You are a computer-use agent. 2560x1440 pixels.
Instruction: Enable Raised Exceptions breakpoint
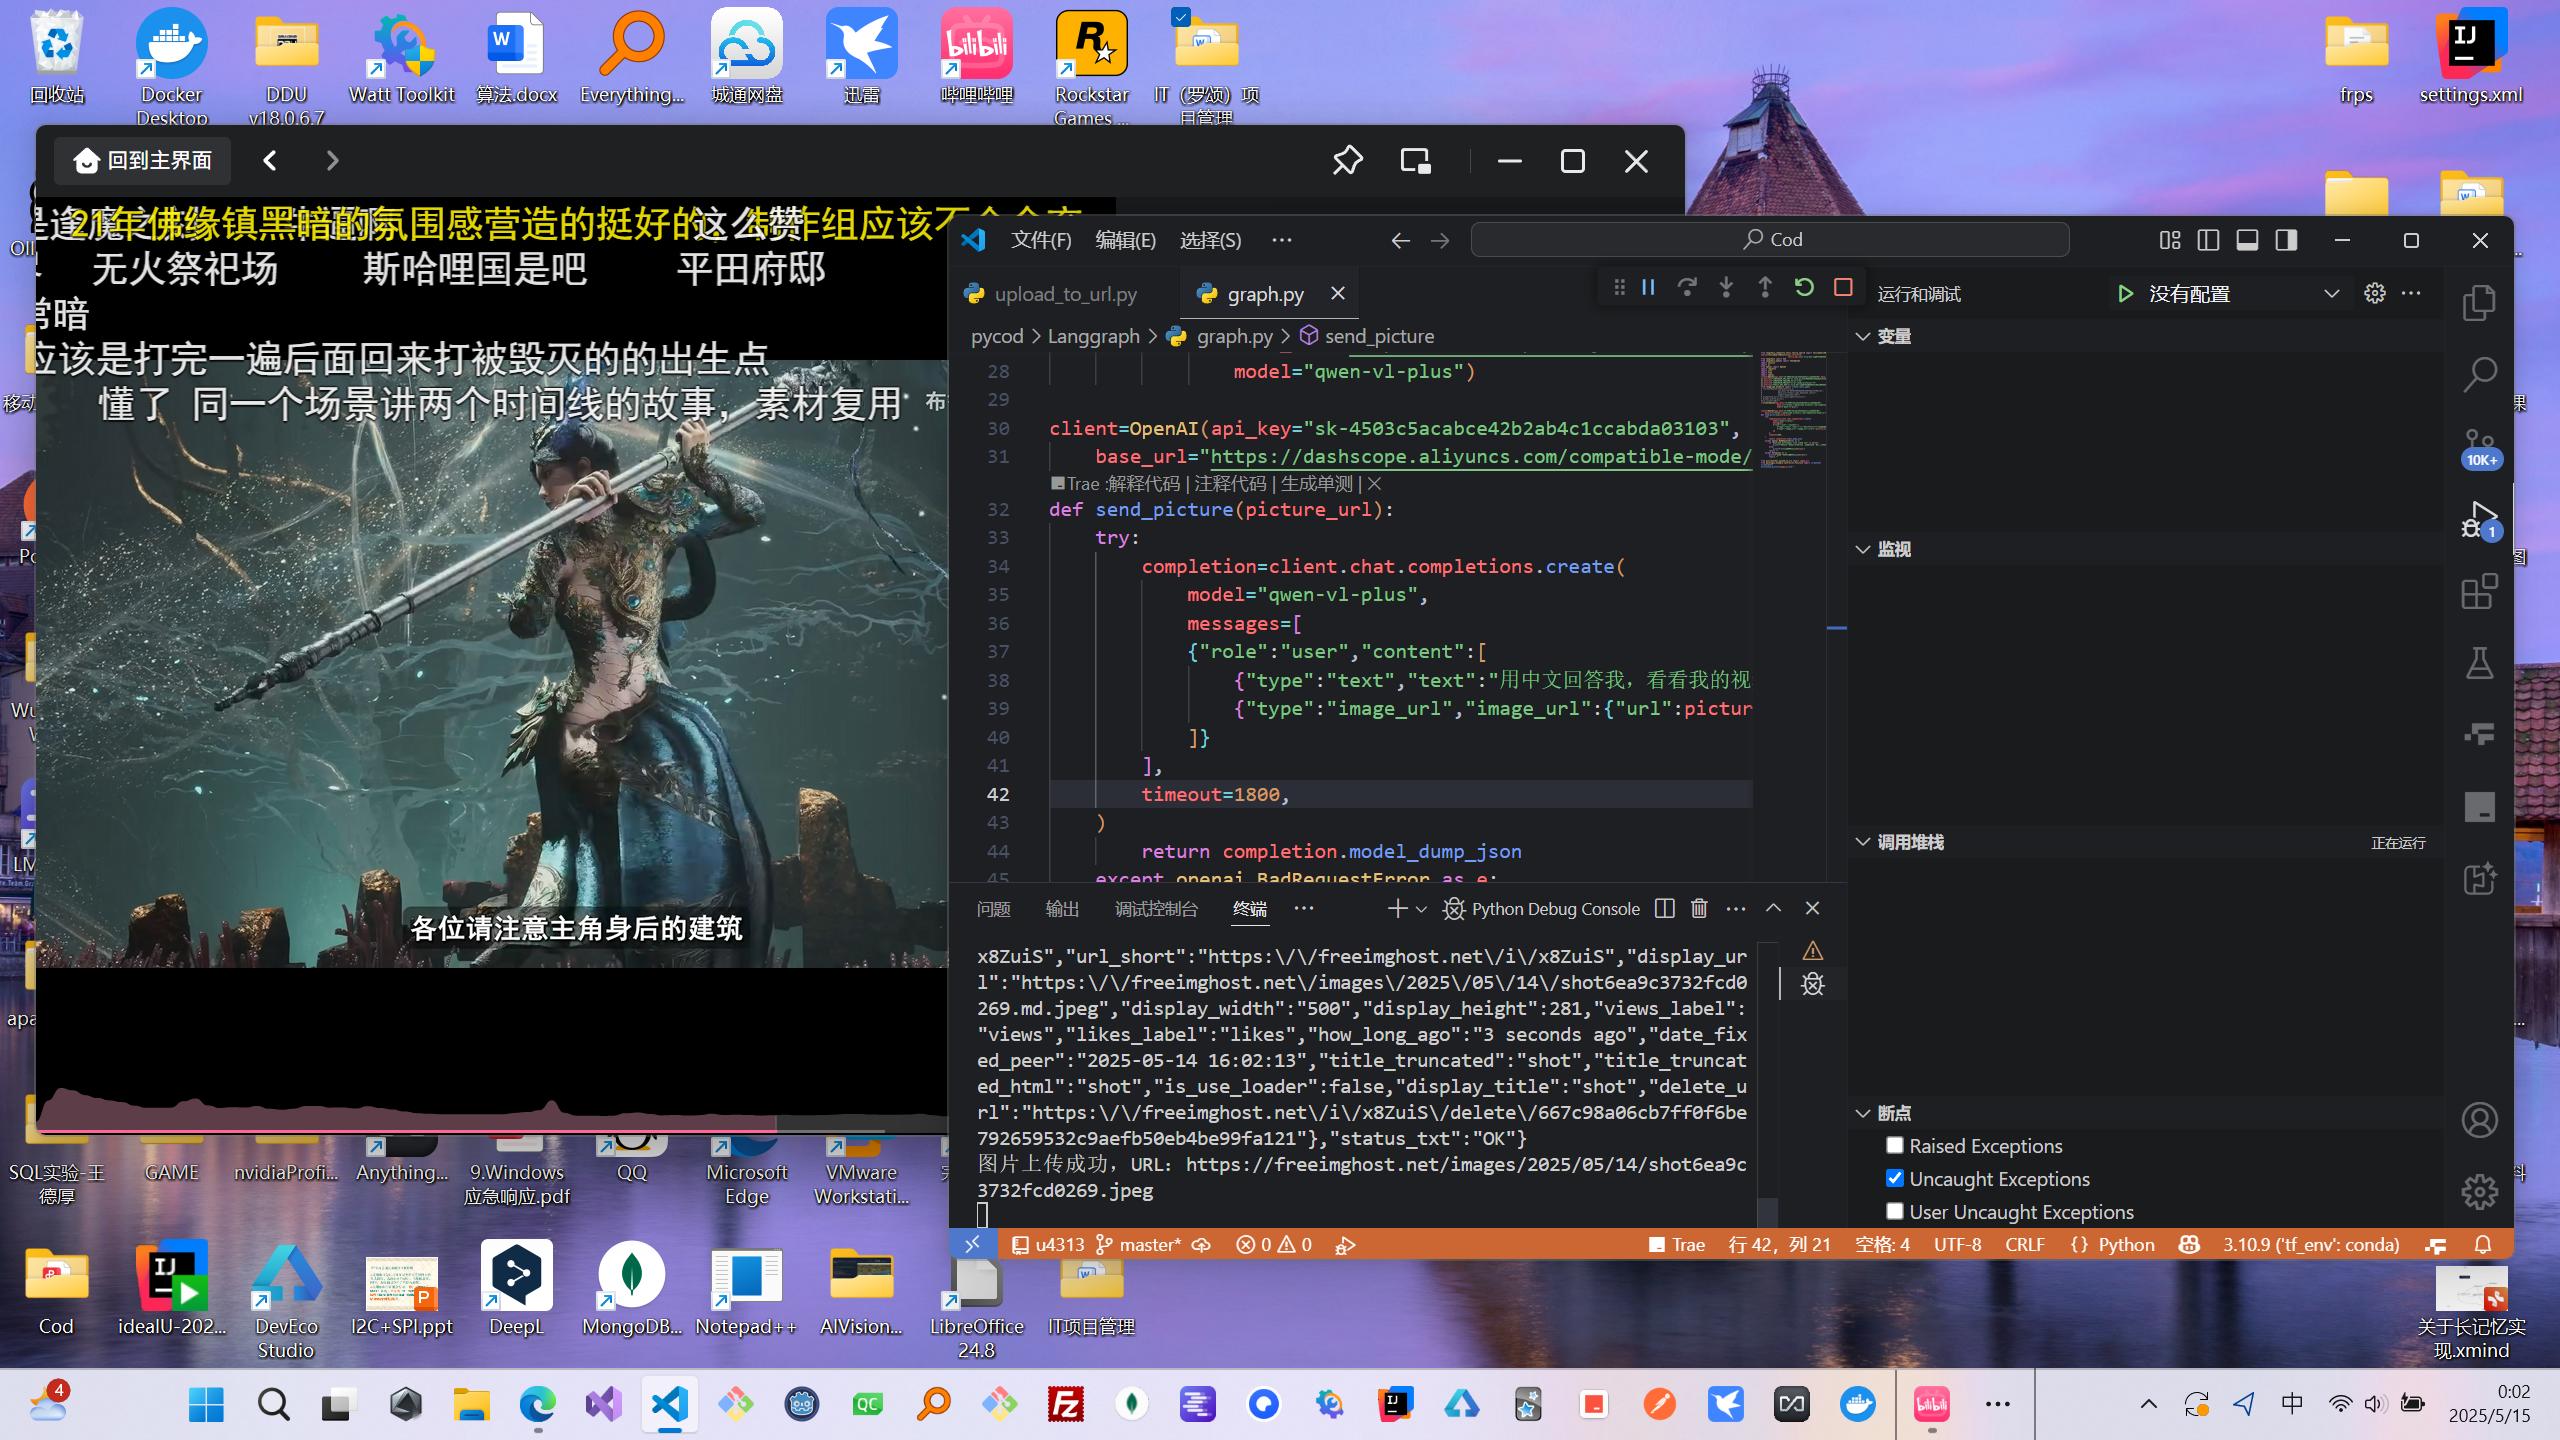point(1895,1145)
